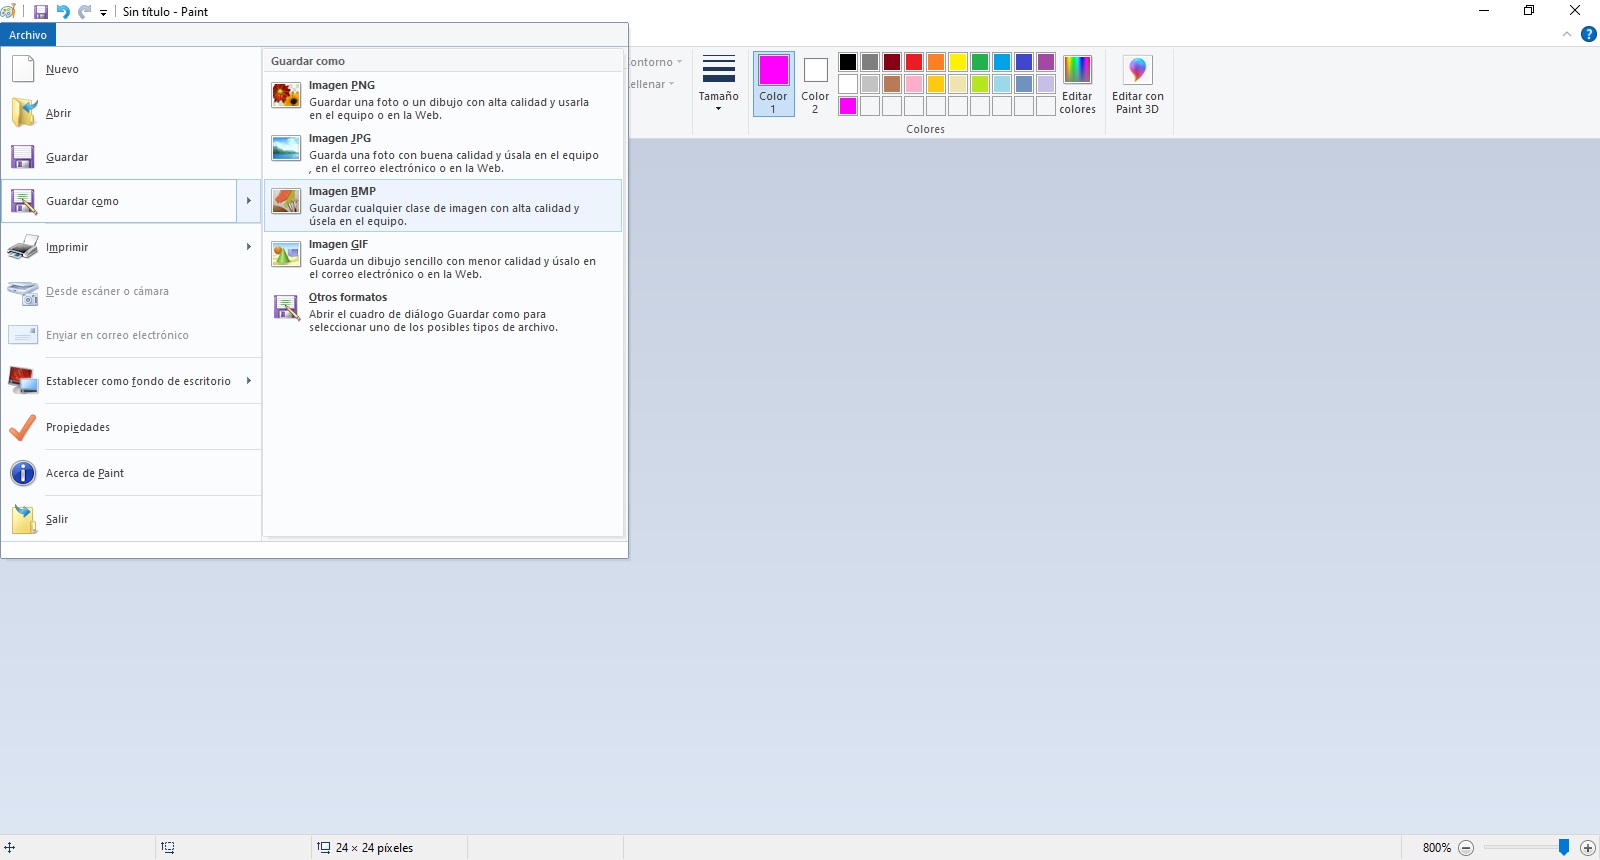Image resolution: width=1600 pixels, height=860 pixels.
Task: Select Color 2 button
Action: coord(816,84)
